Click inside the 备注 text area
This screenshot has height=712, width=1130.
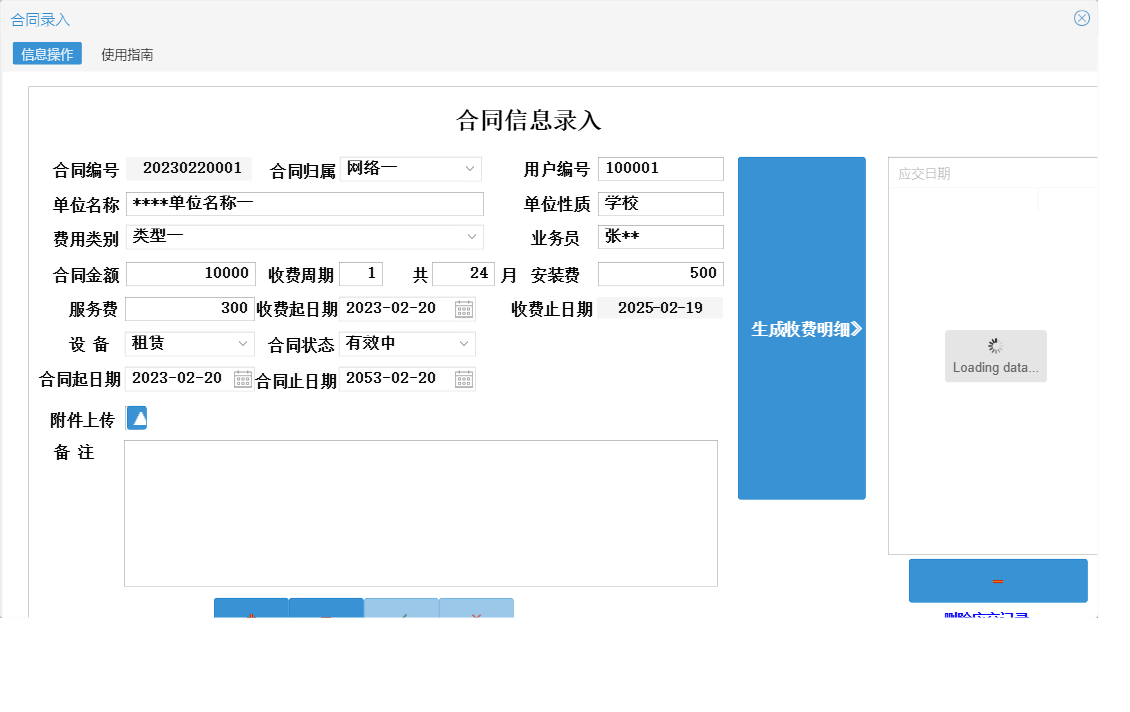(x=420, y=512)
